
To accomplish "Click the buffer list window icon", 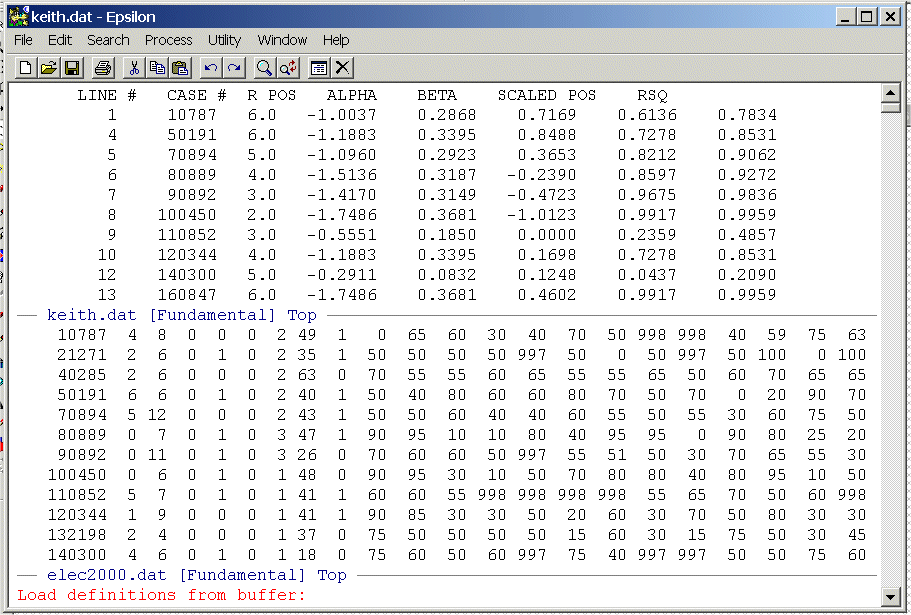I will (319, 68).
